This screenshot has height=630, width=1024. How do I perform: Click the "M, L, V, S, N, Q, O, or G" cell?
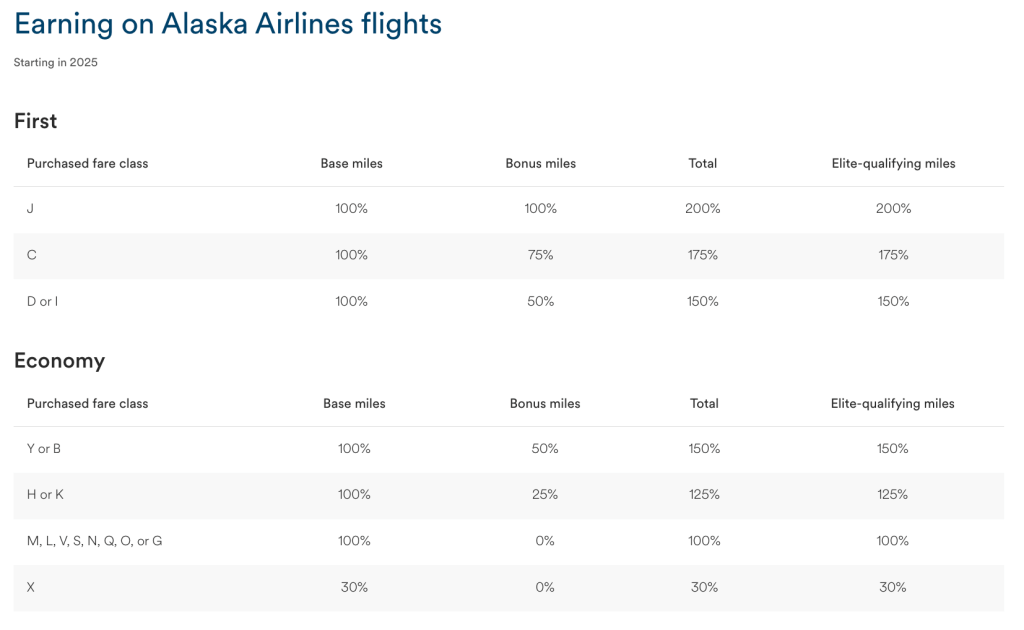pyautogui.click(x=94, y=541)
